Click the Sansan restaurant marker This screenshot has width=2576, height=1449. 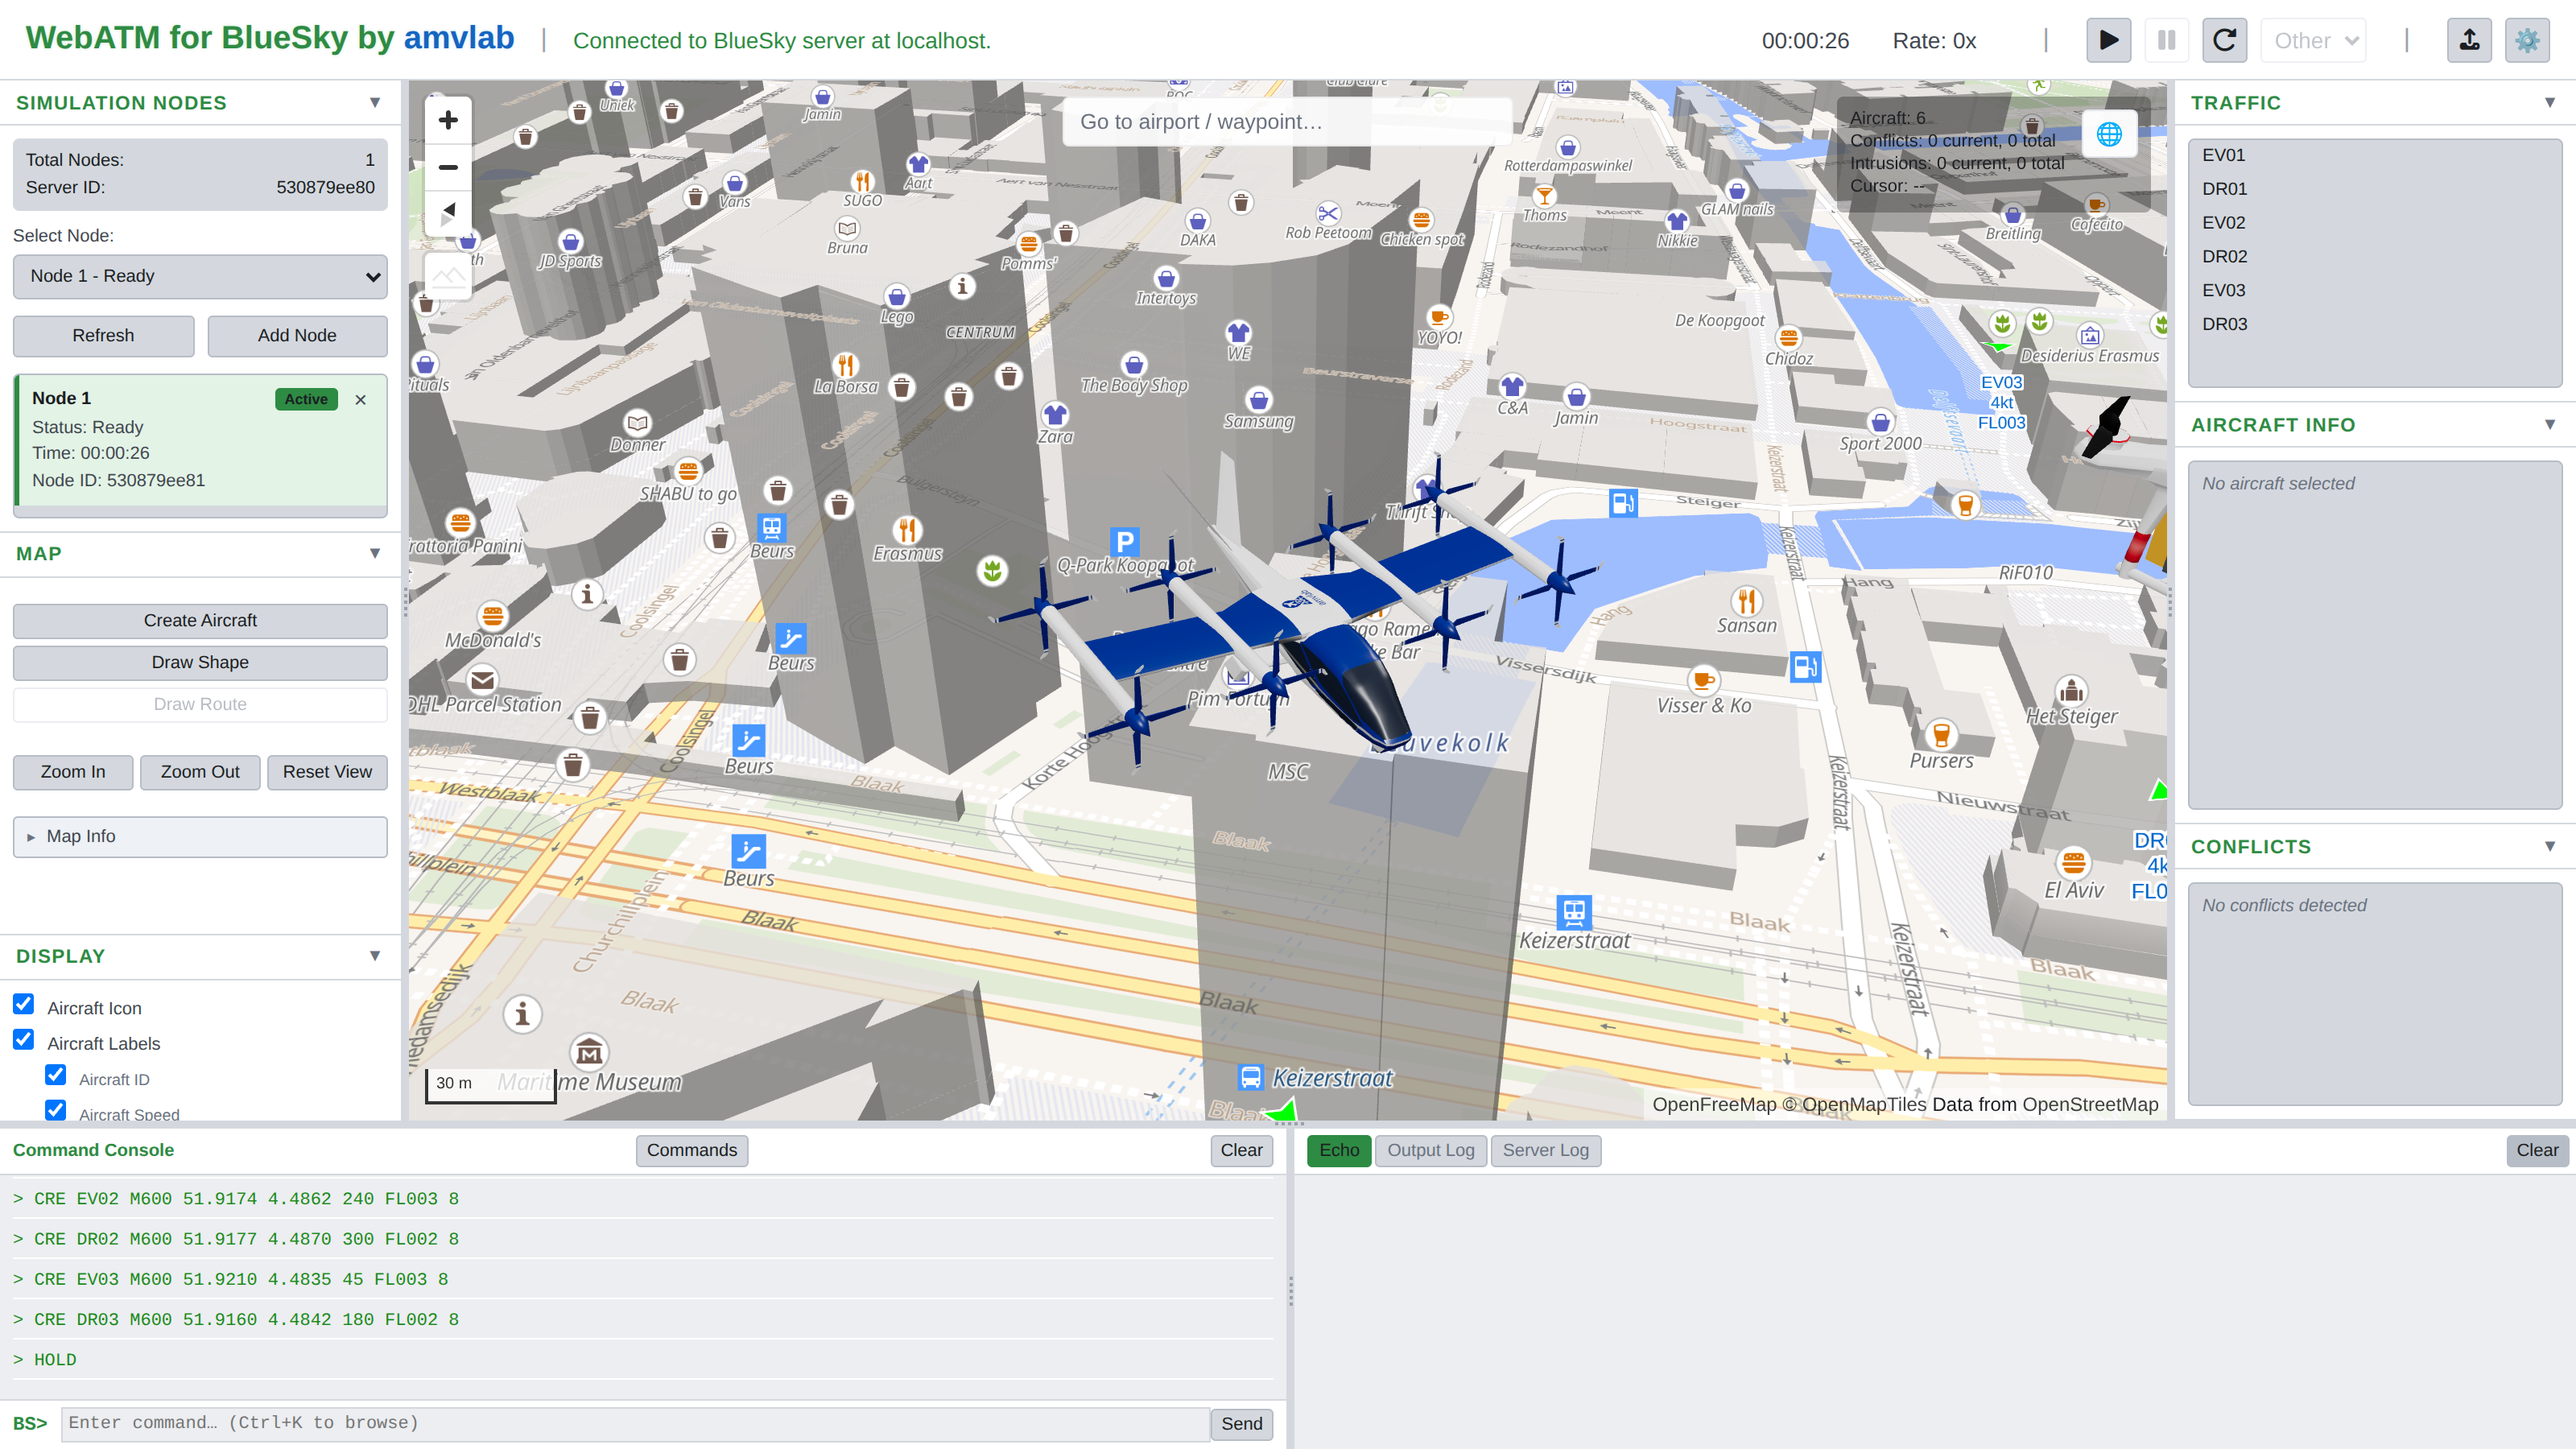(x=1746, y=601)
